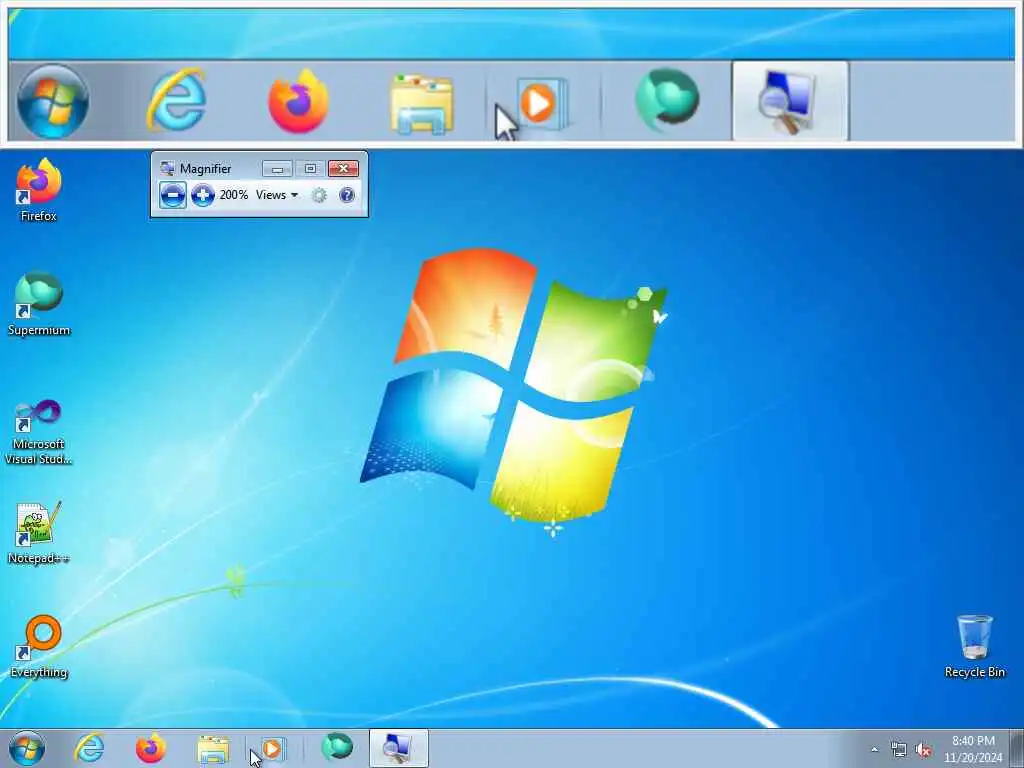Viewport: 1024px width, 768px height.
Task: Zoom out with the Magnifier minus button
Action: point(172,195)
